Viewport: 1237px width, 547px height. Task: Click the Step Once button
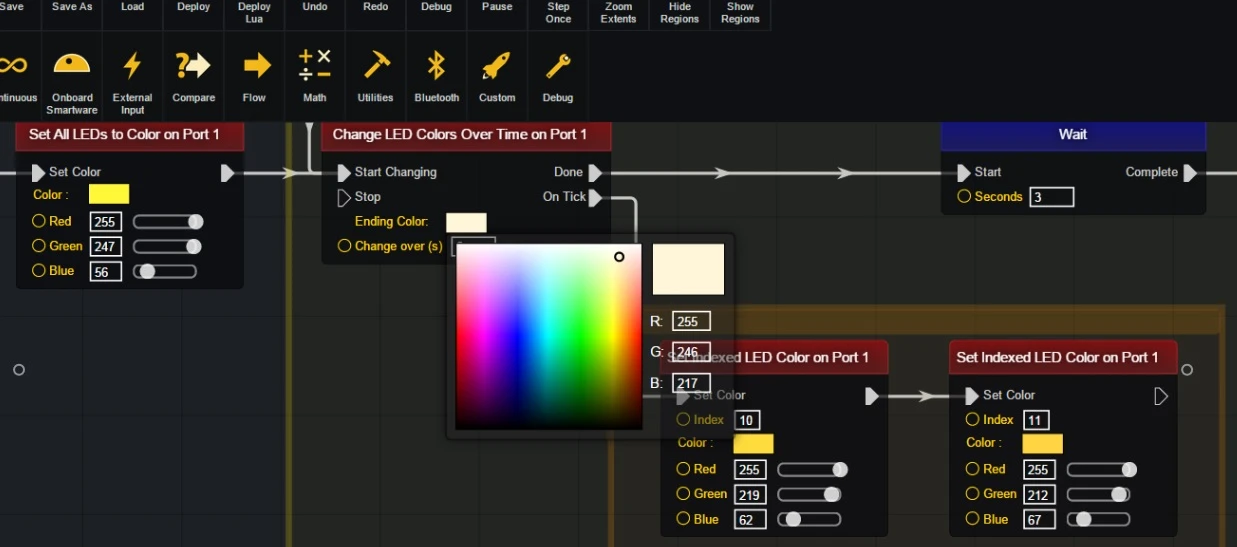[x=558, y=14]
